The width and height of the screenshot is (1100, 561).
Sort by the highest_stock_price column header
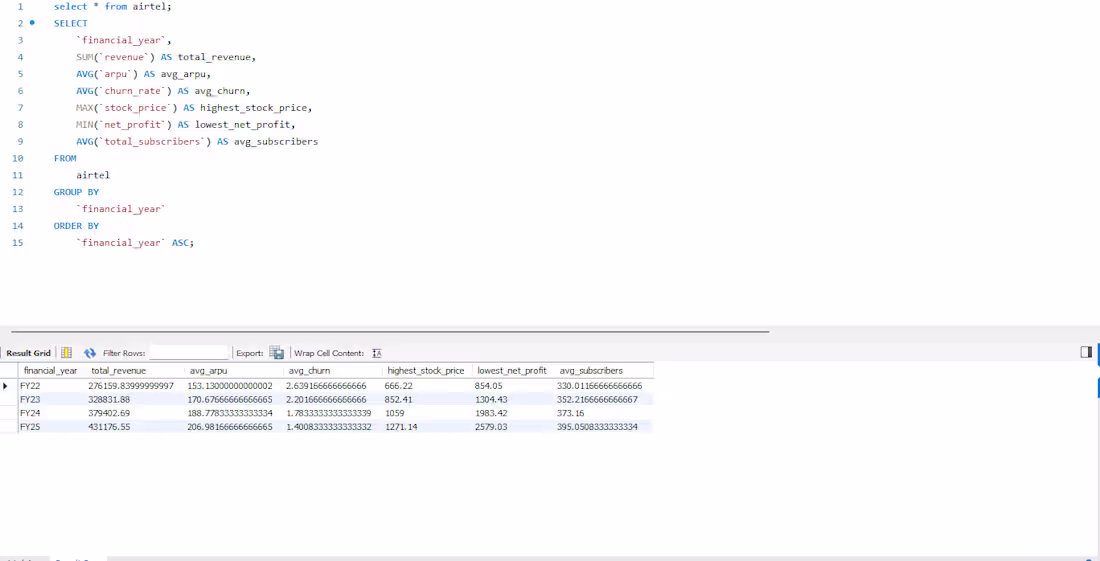click(x=426, y=370)
